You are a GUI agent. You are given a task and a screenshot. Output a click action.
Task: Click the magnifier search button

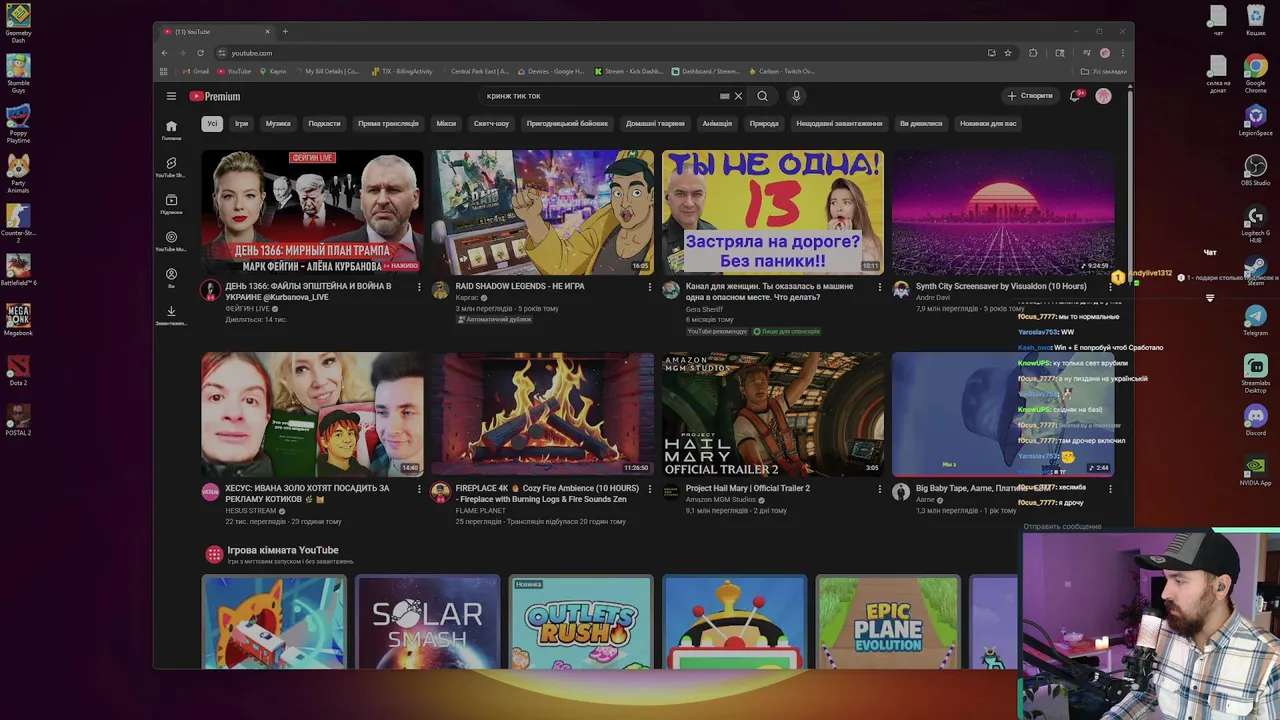click(x=762, y=96)
